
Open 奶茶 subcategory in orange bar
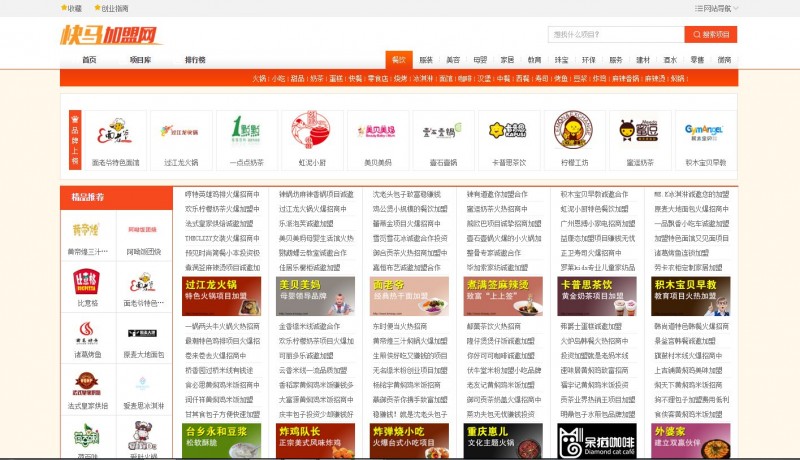317,79
